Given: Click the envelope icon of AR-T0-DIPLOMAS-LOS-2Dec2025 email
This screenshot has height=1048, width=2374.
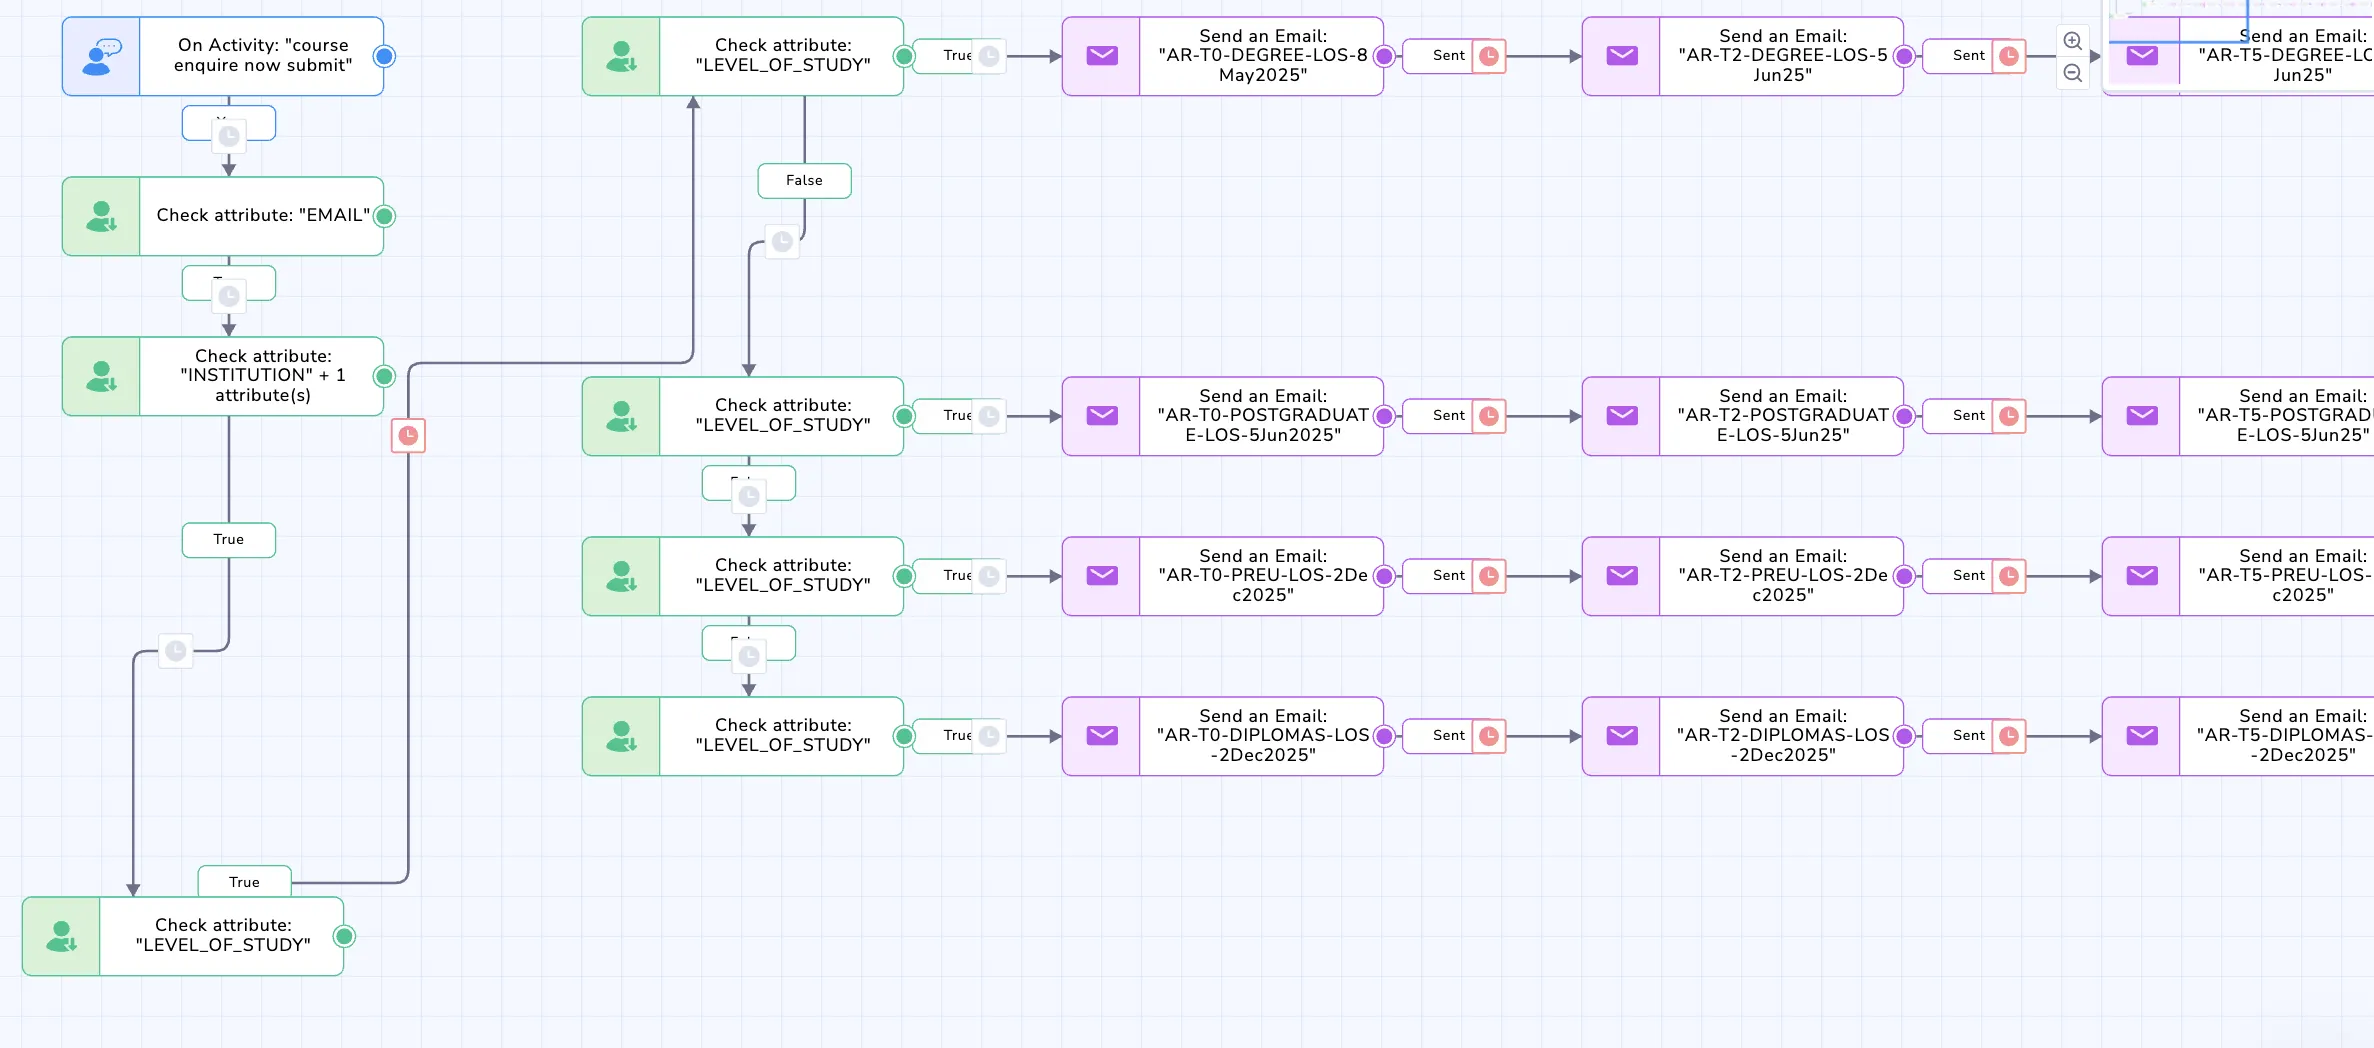Looking at the screenshot, I should (x=1102, y=736).
